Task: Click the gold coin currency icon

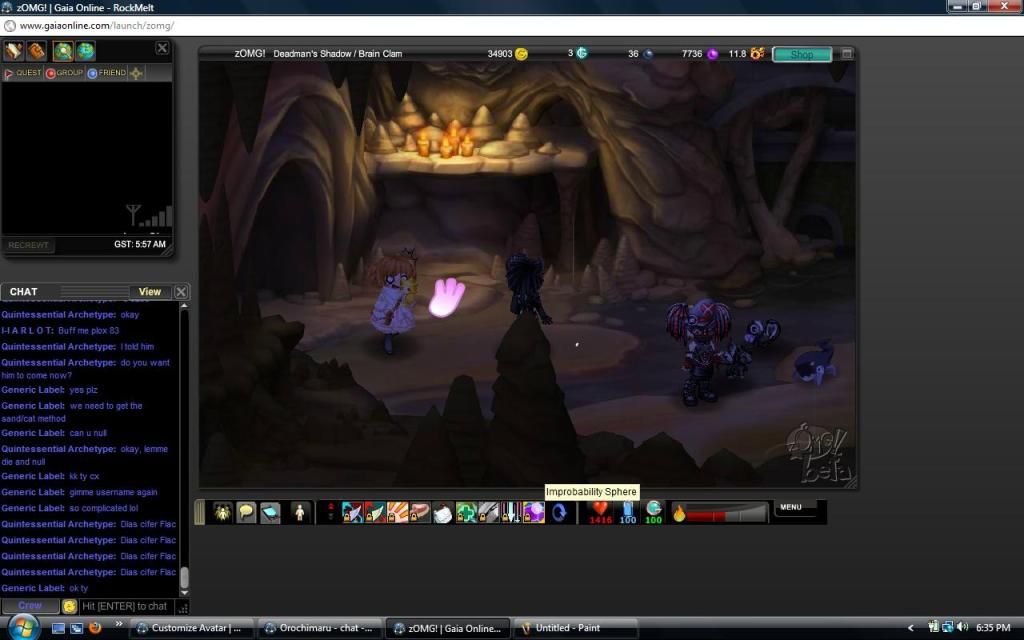Action: (521, 54)
